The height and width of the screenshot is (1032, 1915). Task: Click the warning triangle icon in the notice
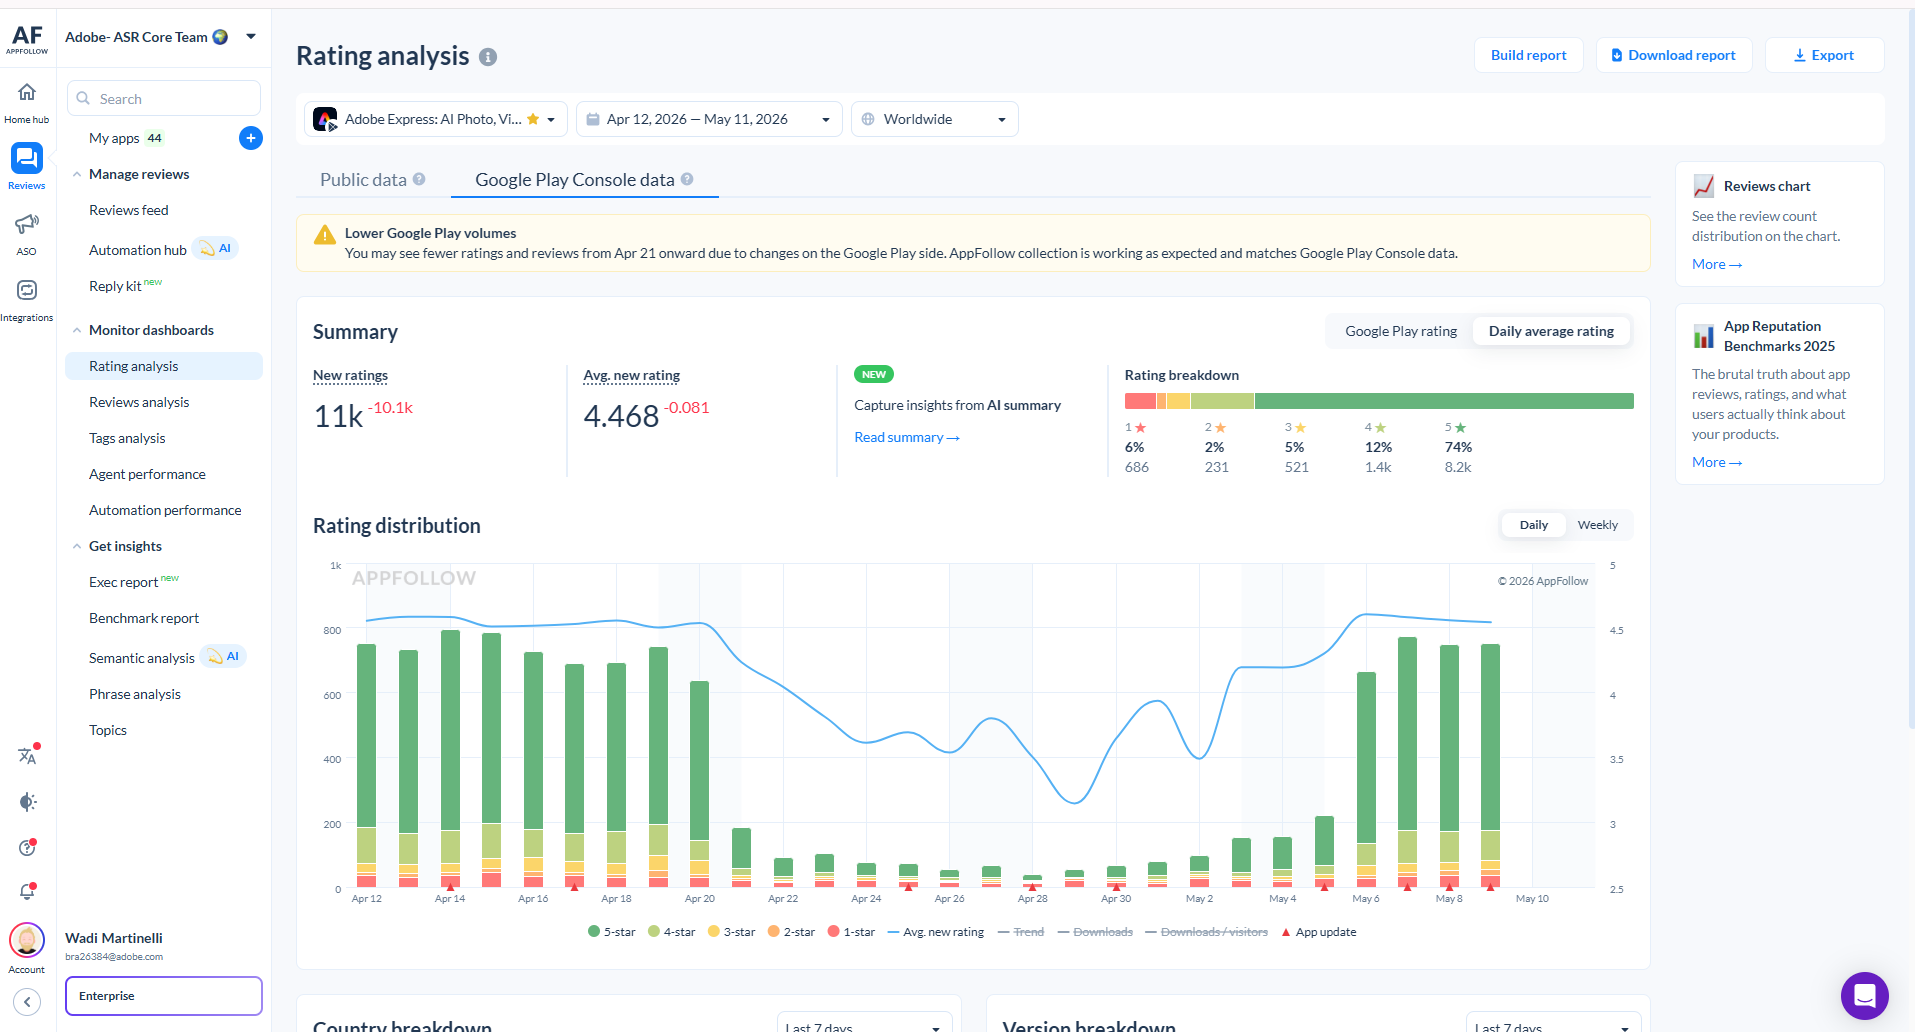325,235
